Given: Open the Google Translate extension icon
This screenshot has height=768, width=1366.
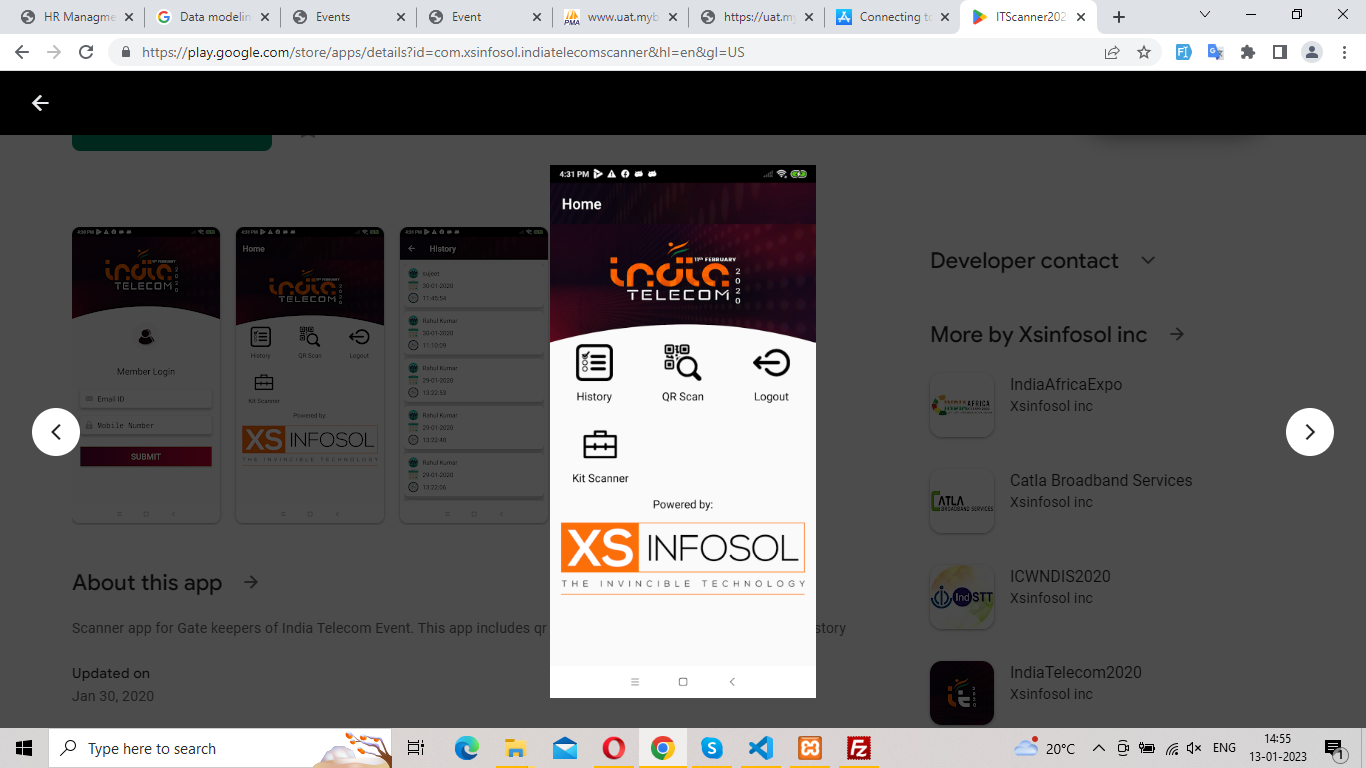Looking at the screenshot, I should pos(1215,52).
